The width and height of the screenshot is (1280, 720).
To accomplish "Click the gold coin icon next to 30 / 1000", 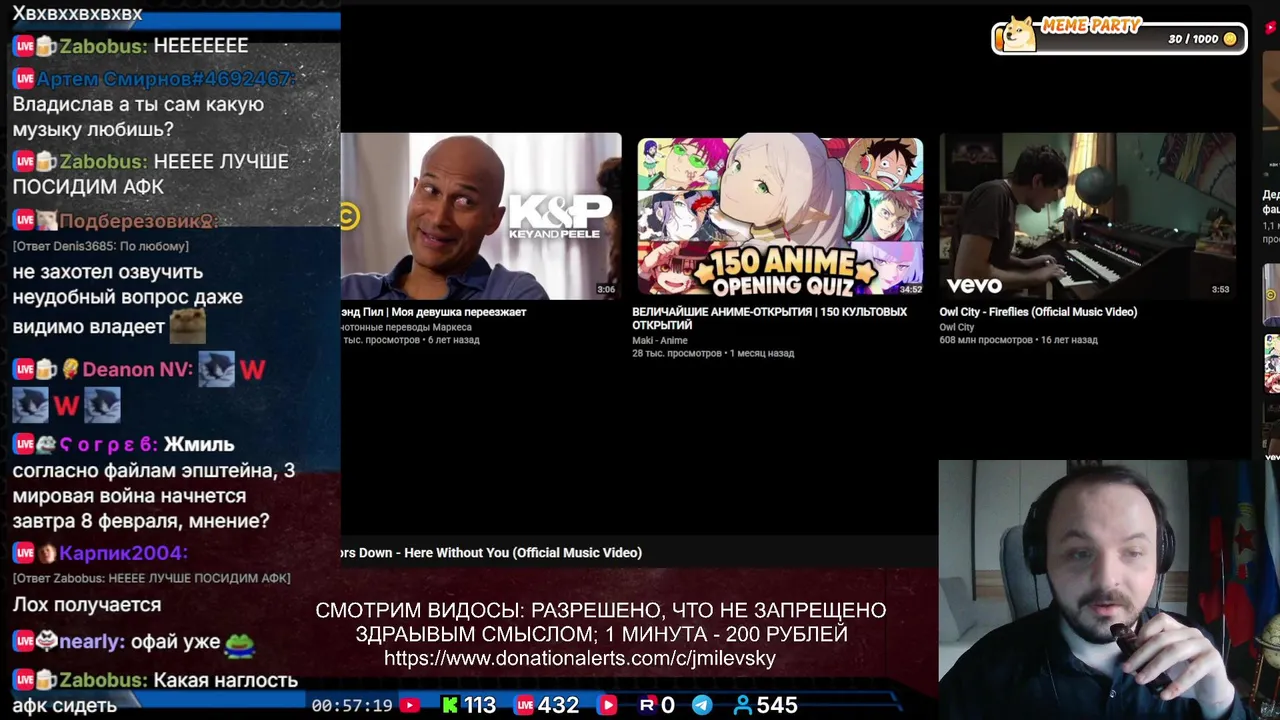I will point(1230,39).
